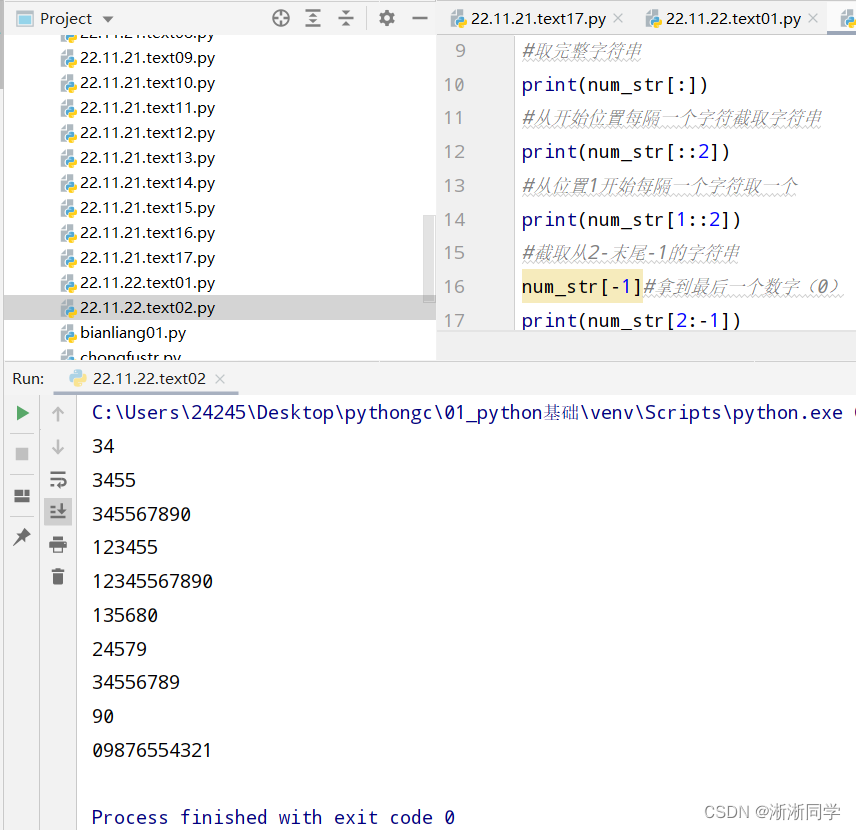Select 22.11.21.text11.py in Project tree
The width and height of the screenshot is (856, 830).
tap(147, 108)
